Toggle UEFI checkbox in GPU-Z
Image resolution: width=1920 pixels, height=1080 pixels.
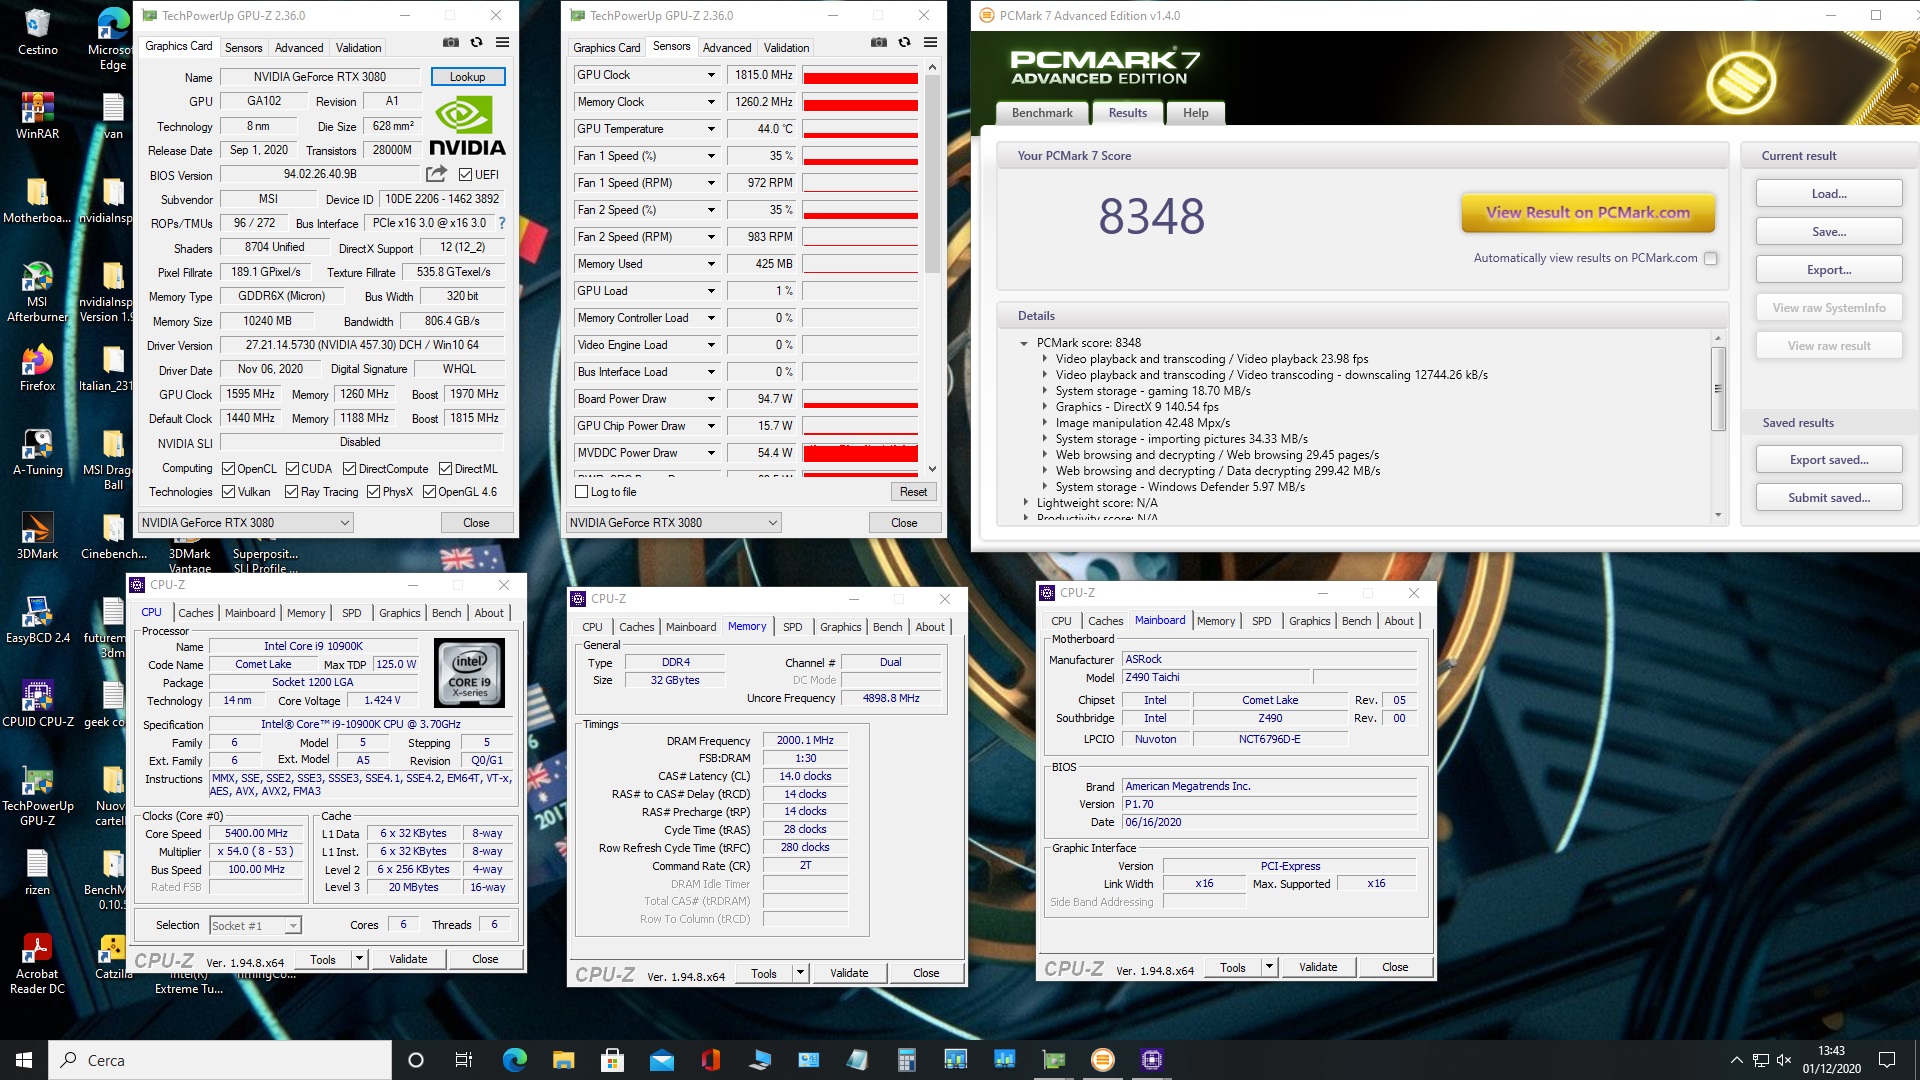click(x=465, y=174)
